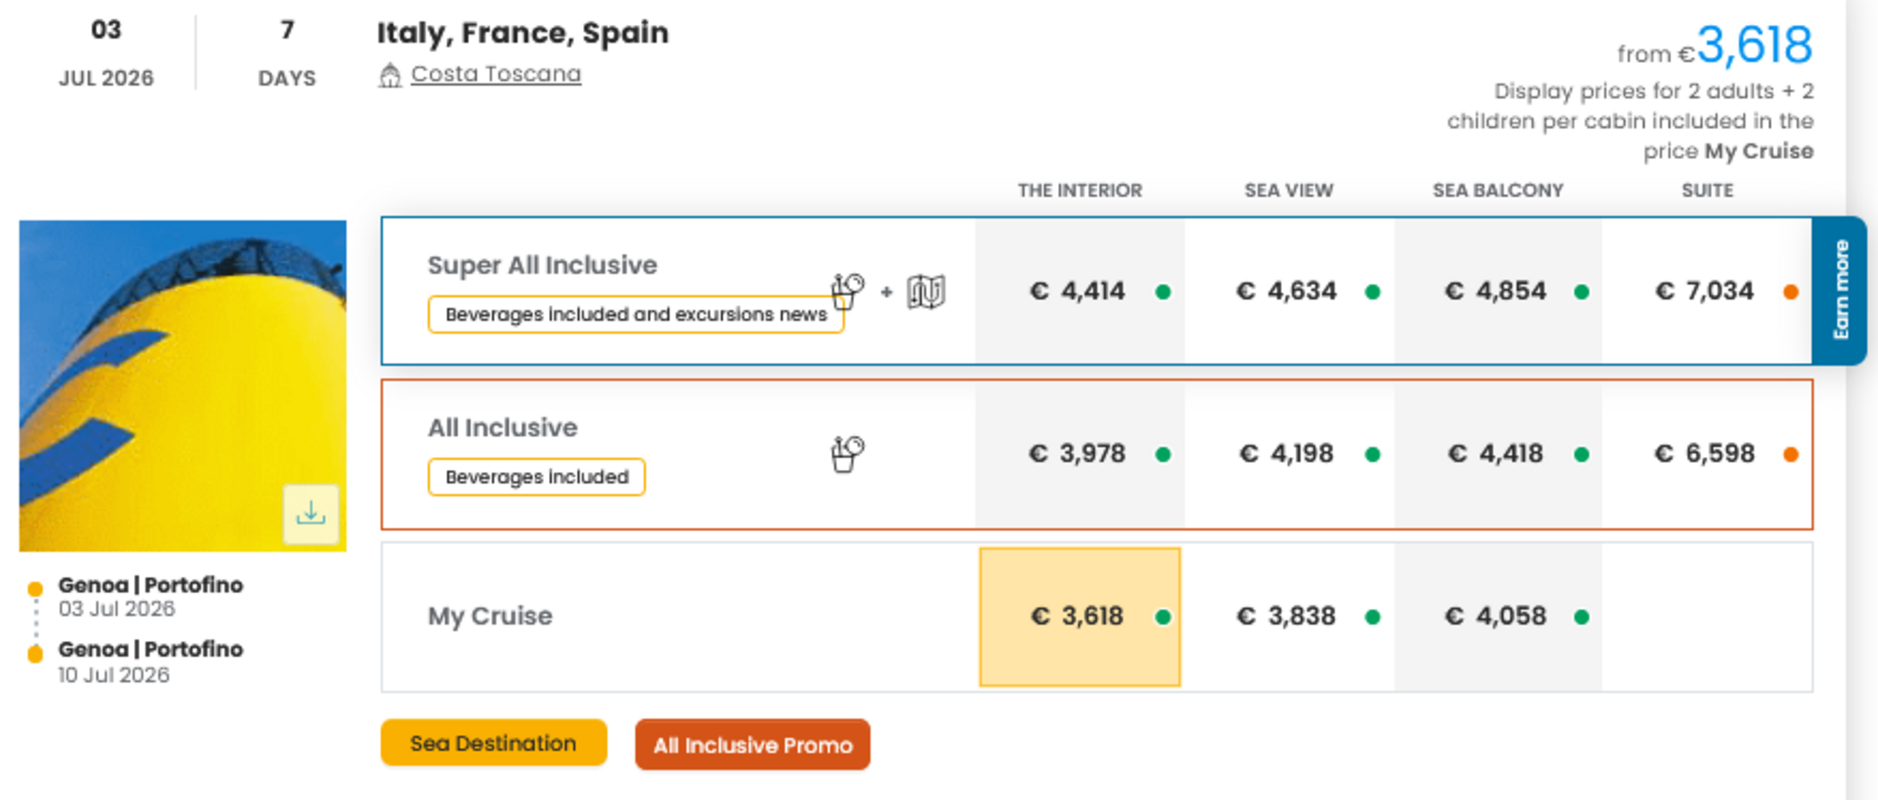Select the SUITE column header
The image size is (1878, 800).
1707,190
